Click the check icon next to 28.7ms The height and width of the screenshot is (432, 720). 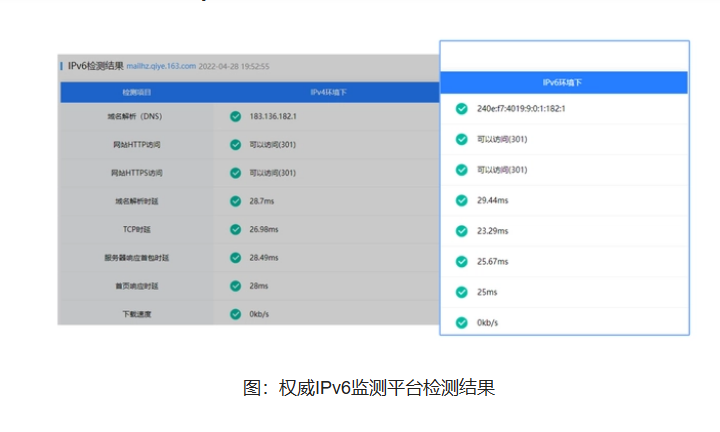click(236, 202)
